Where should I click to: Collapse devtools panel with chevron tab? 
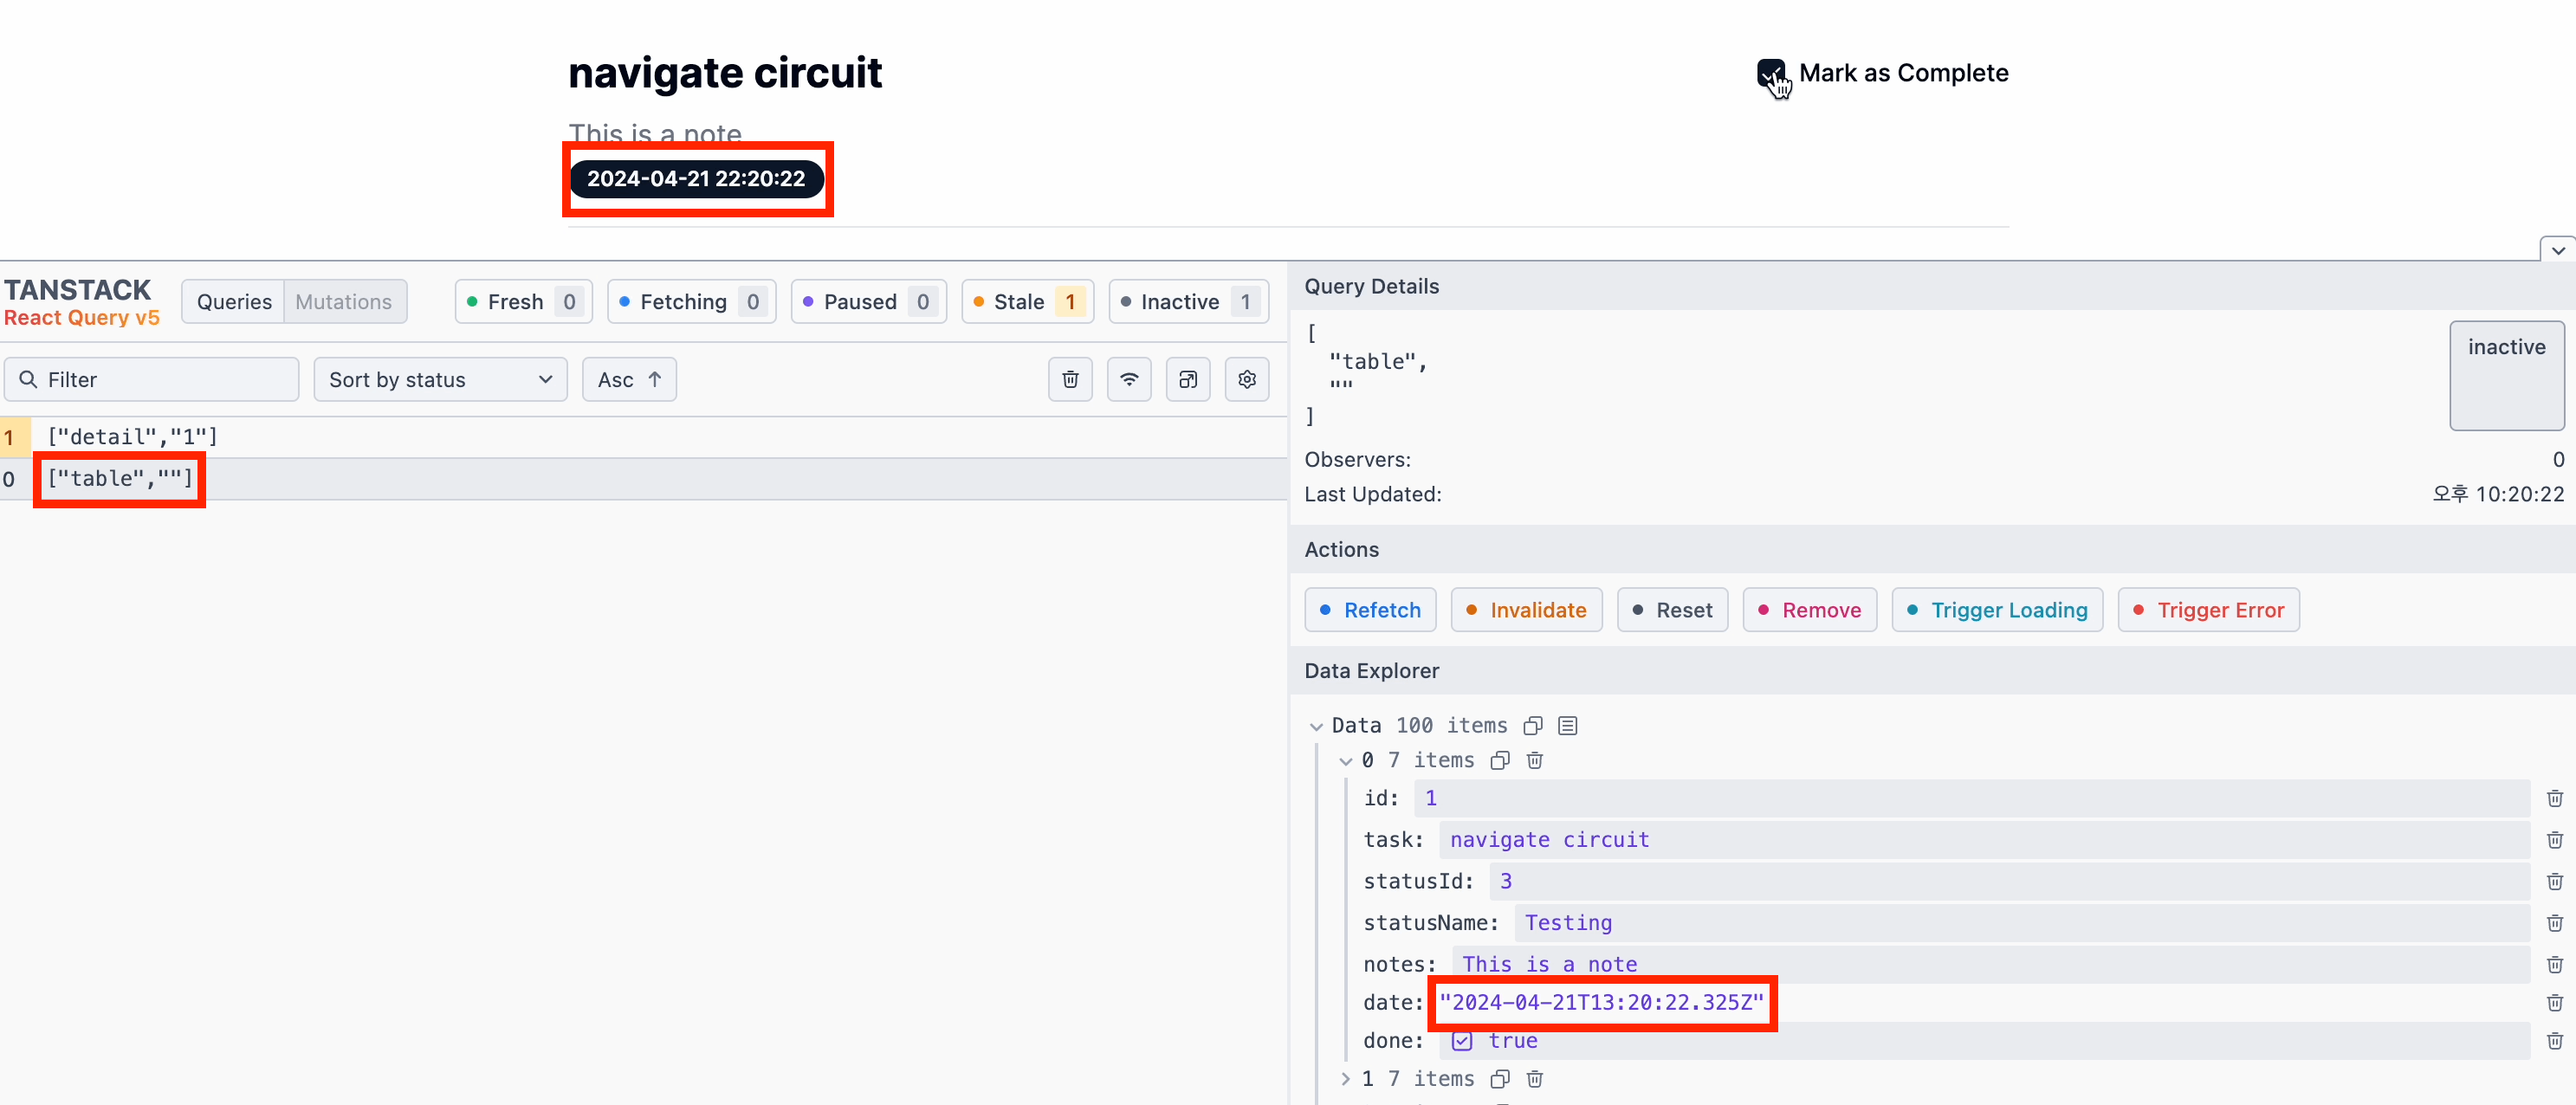point(2557,250)
